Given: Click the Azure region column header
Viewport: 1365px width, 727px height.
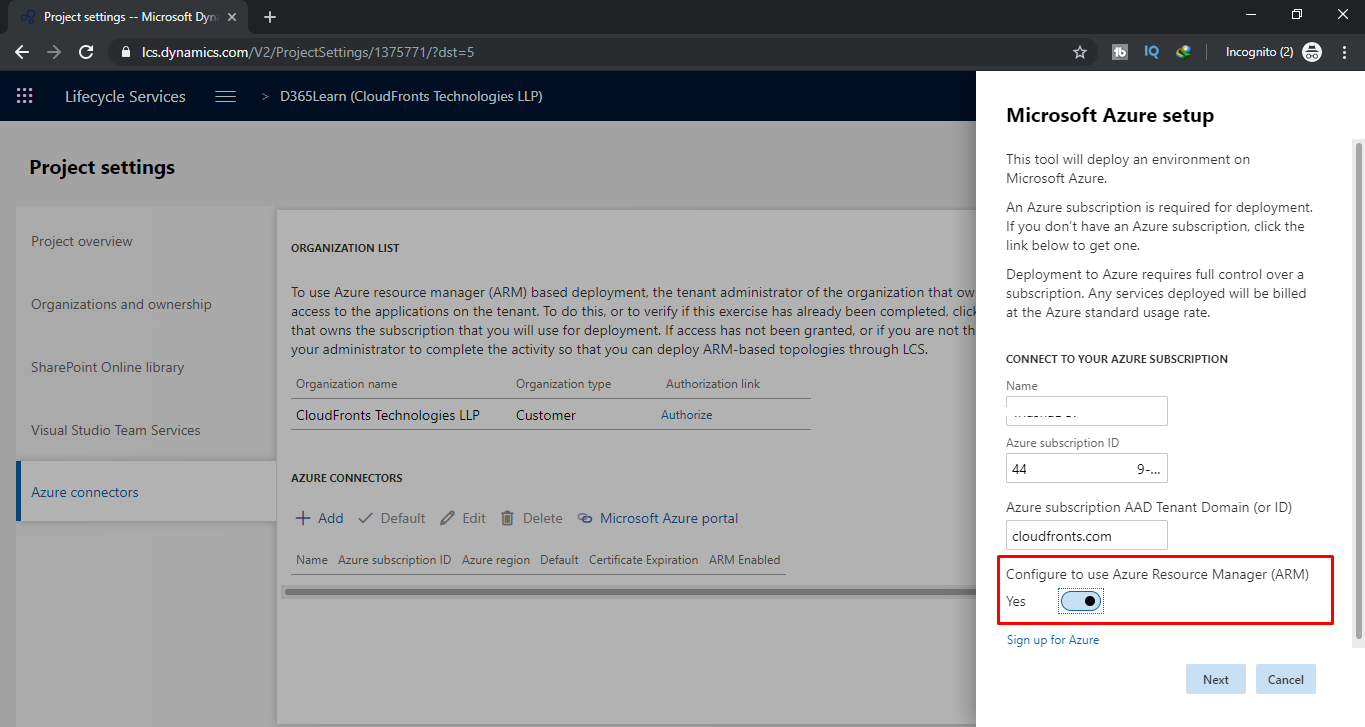Looking at the screenshot, I should click(496, 560).
